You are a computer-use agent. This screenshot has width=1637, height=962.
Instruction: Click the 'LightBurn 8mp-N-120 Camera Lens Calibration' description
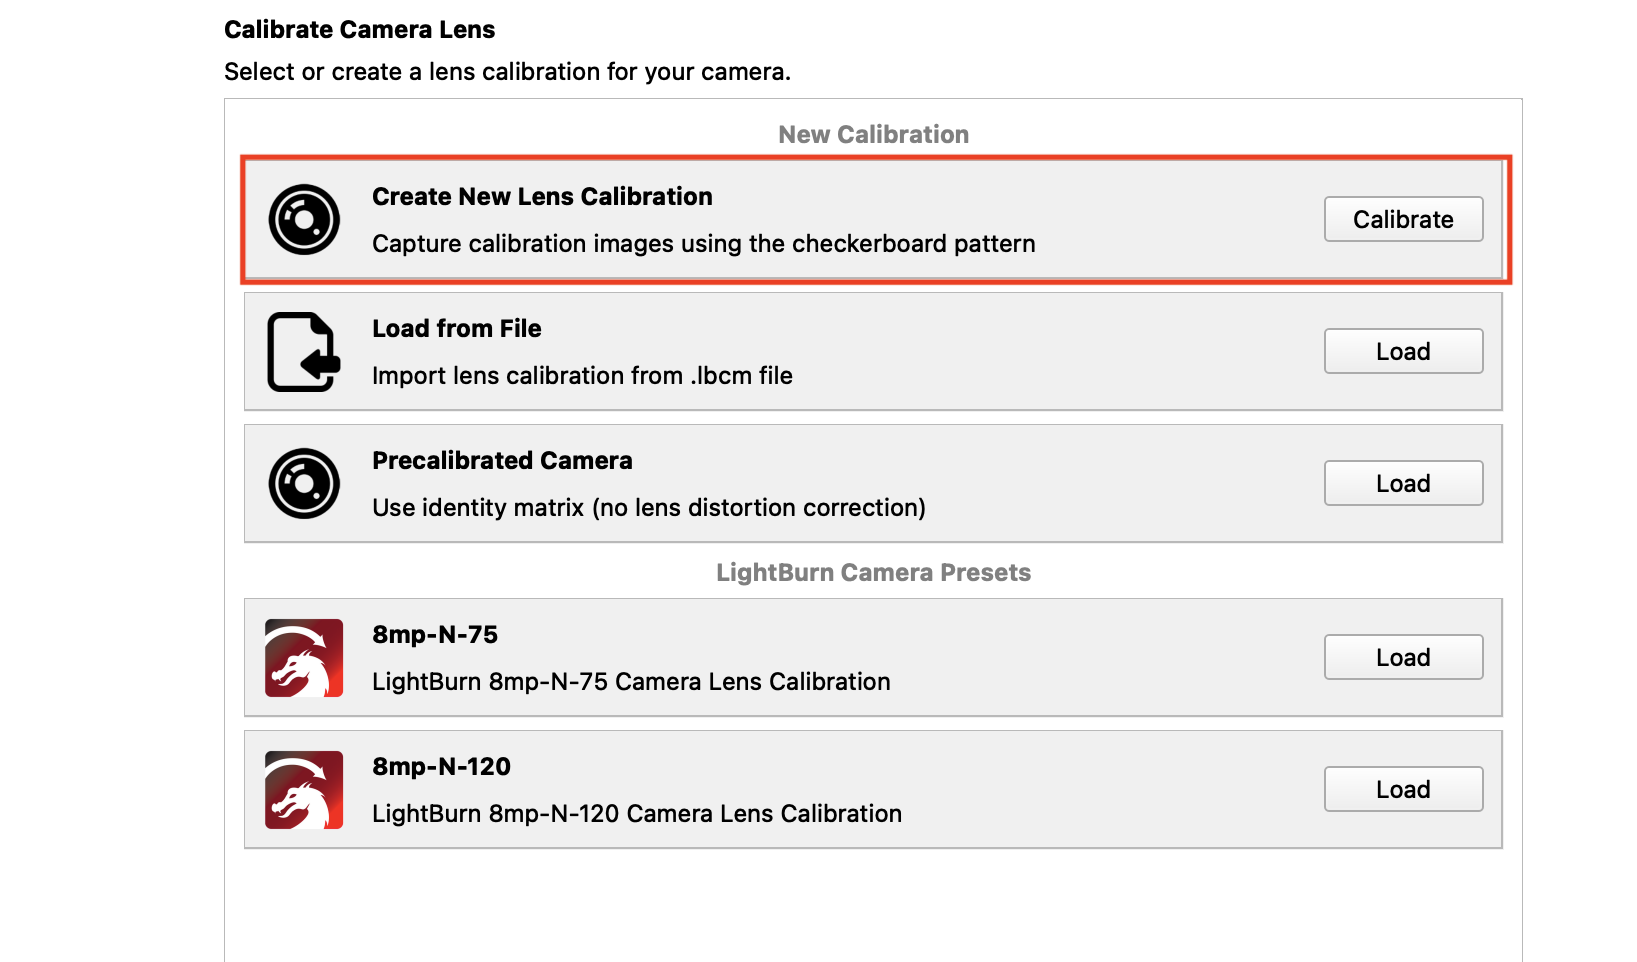[637, 814]
